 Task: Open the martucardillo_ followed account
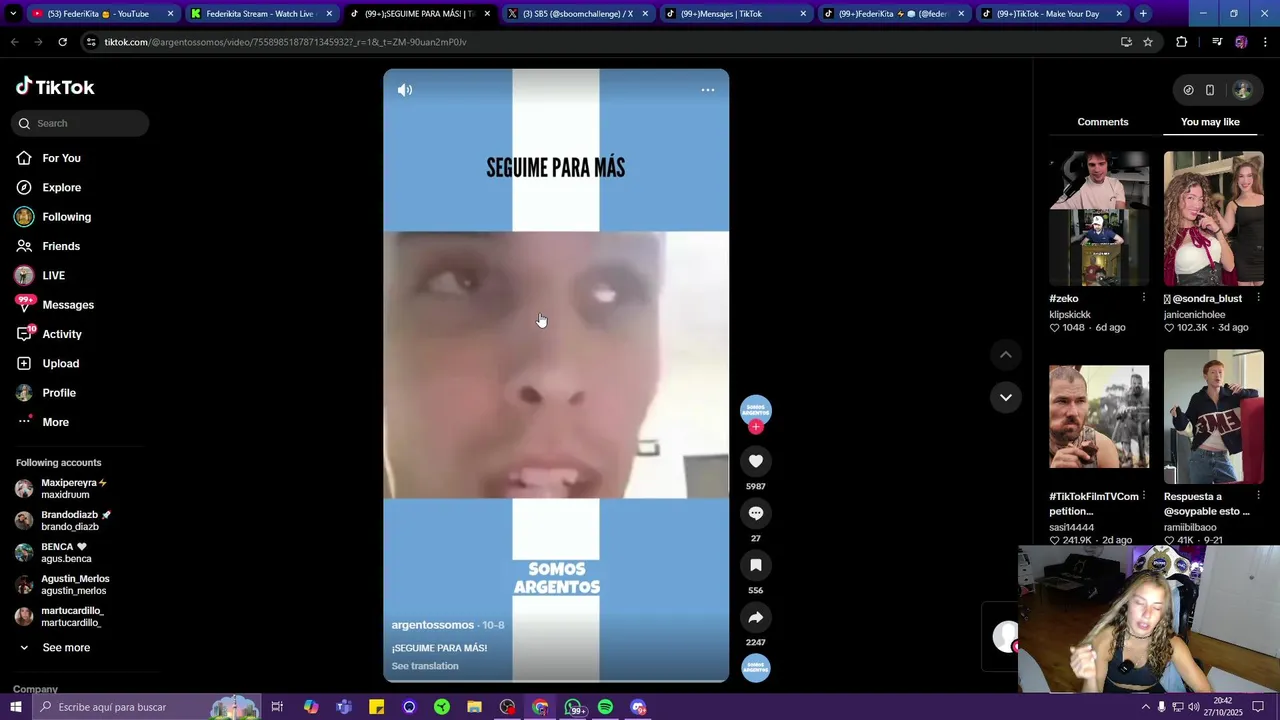[x=74, y=616]
